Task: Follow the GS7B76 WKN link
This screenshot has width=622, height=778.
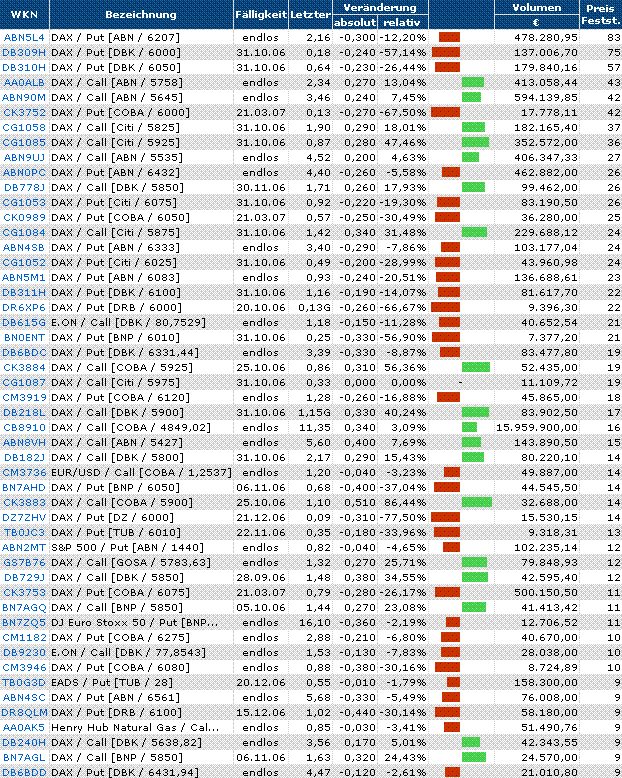Action: pos(24,563)
